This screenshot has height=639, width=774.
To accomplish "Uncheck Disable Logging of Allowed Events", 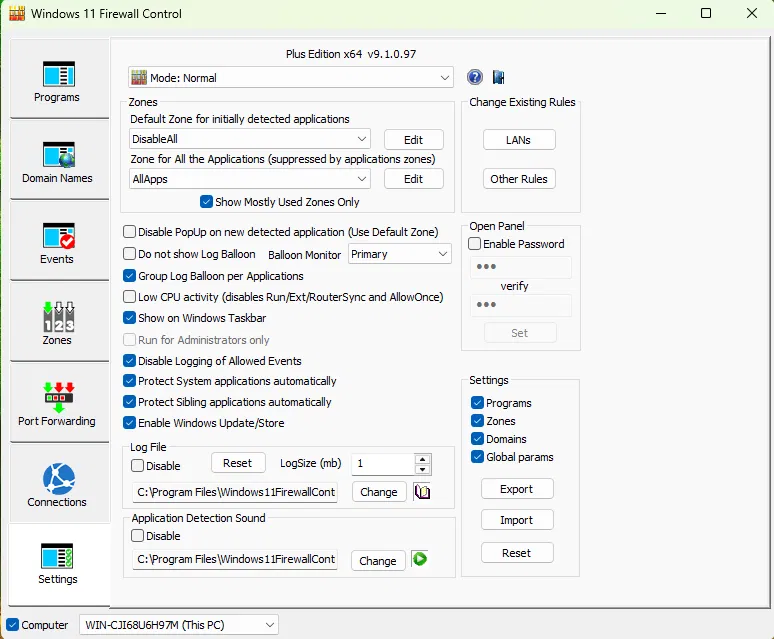I will coord(129,361).
